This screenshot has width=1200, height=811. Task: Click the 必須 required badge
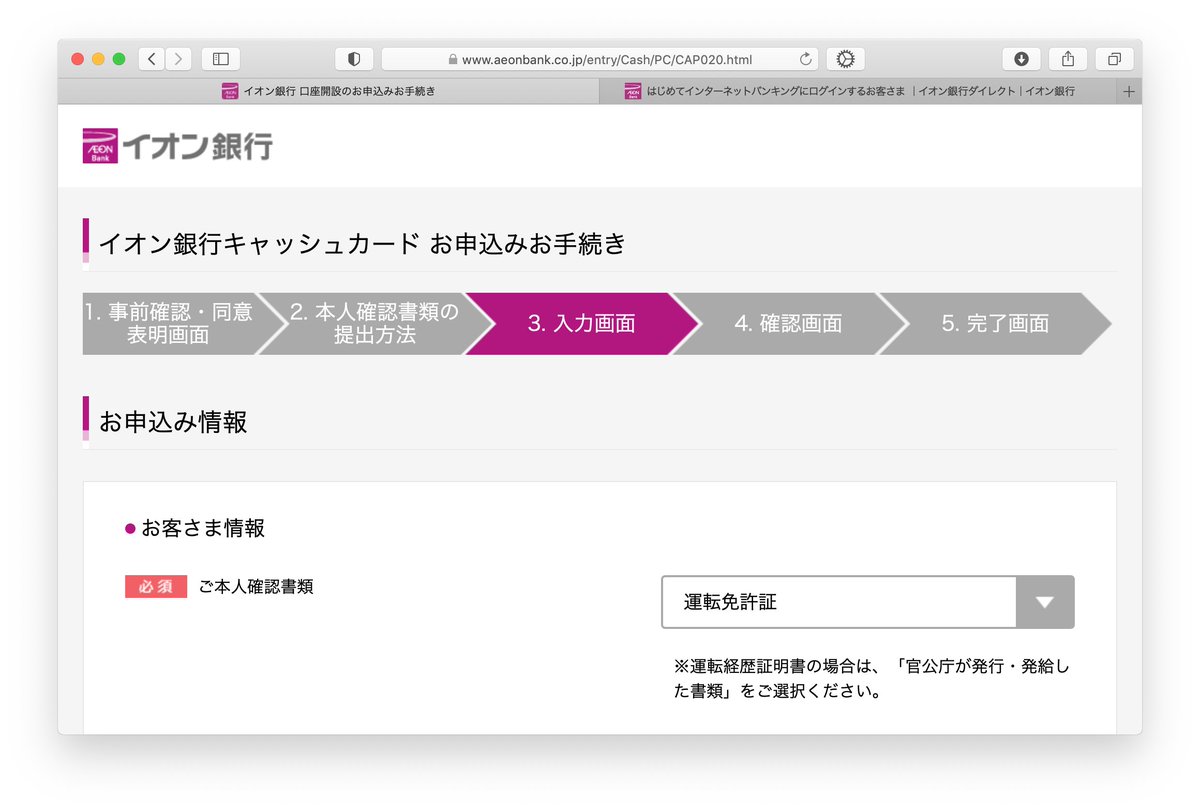point(156,587)
